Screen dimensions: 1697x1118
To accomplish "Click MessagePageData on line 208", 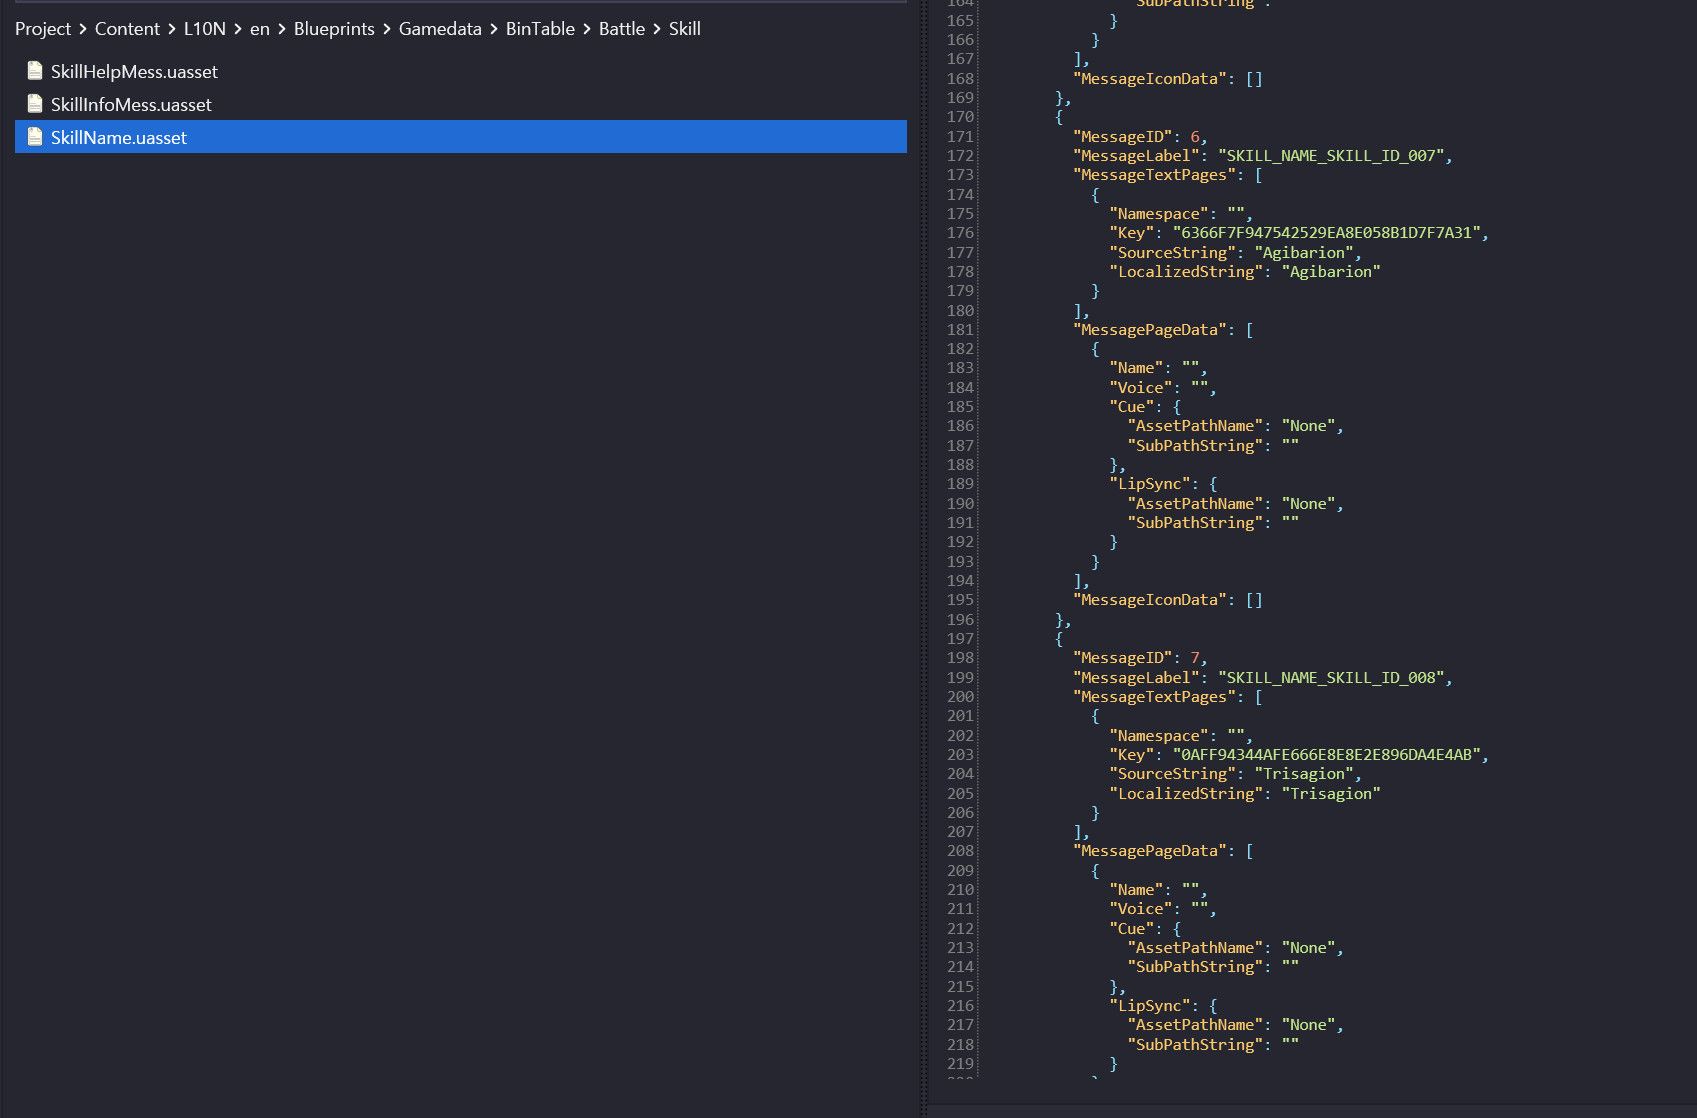I will (1150, 851).
